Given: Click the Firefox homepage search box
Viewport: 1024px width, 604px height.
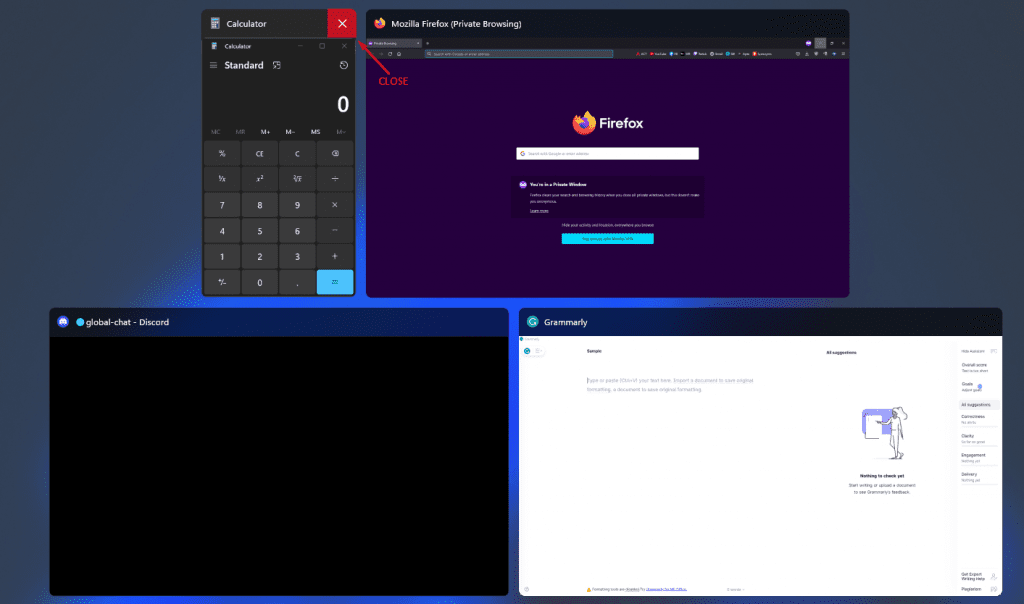Looking at the screenshot, I should pos(607,154).
